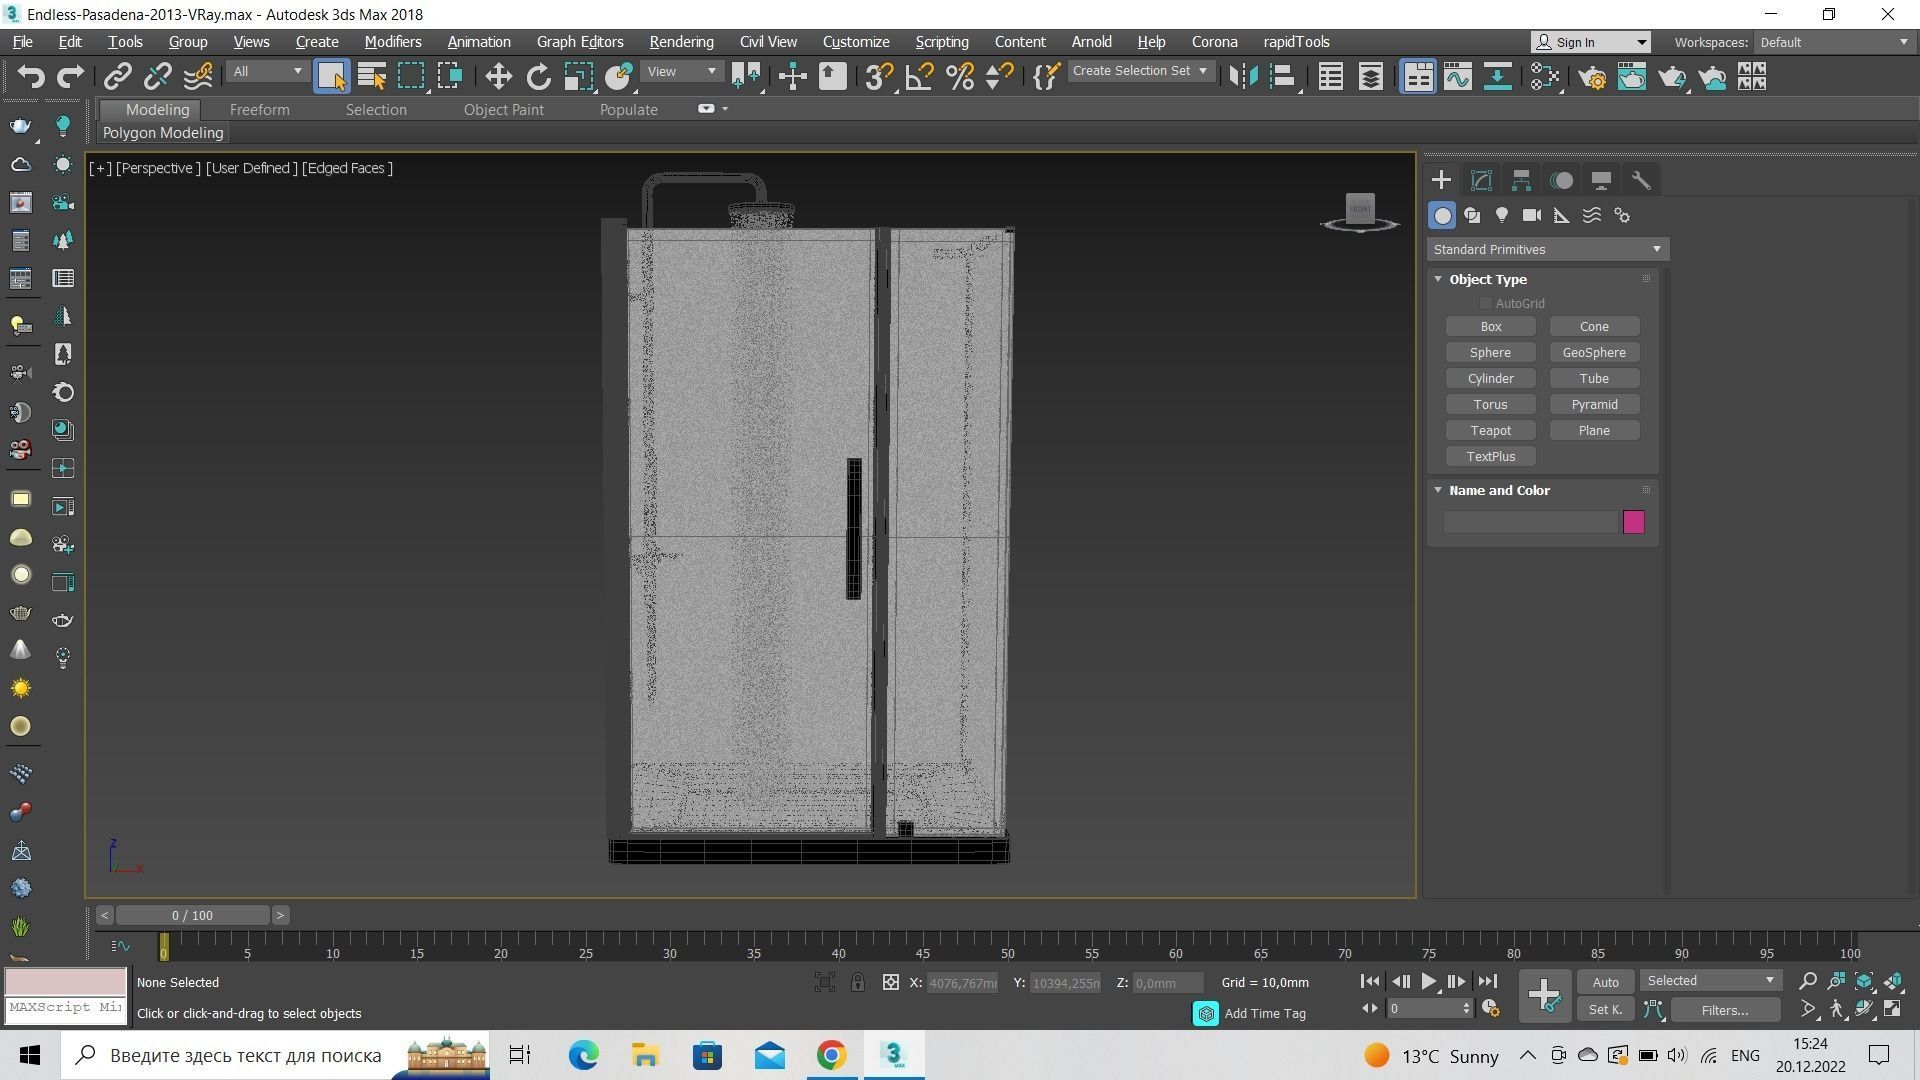
Task: Click the Mirror tool icon
Action: pos(1243,77)
